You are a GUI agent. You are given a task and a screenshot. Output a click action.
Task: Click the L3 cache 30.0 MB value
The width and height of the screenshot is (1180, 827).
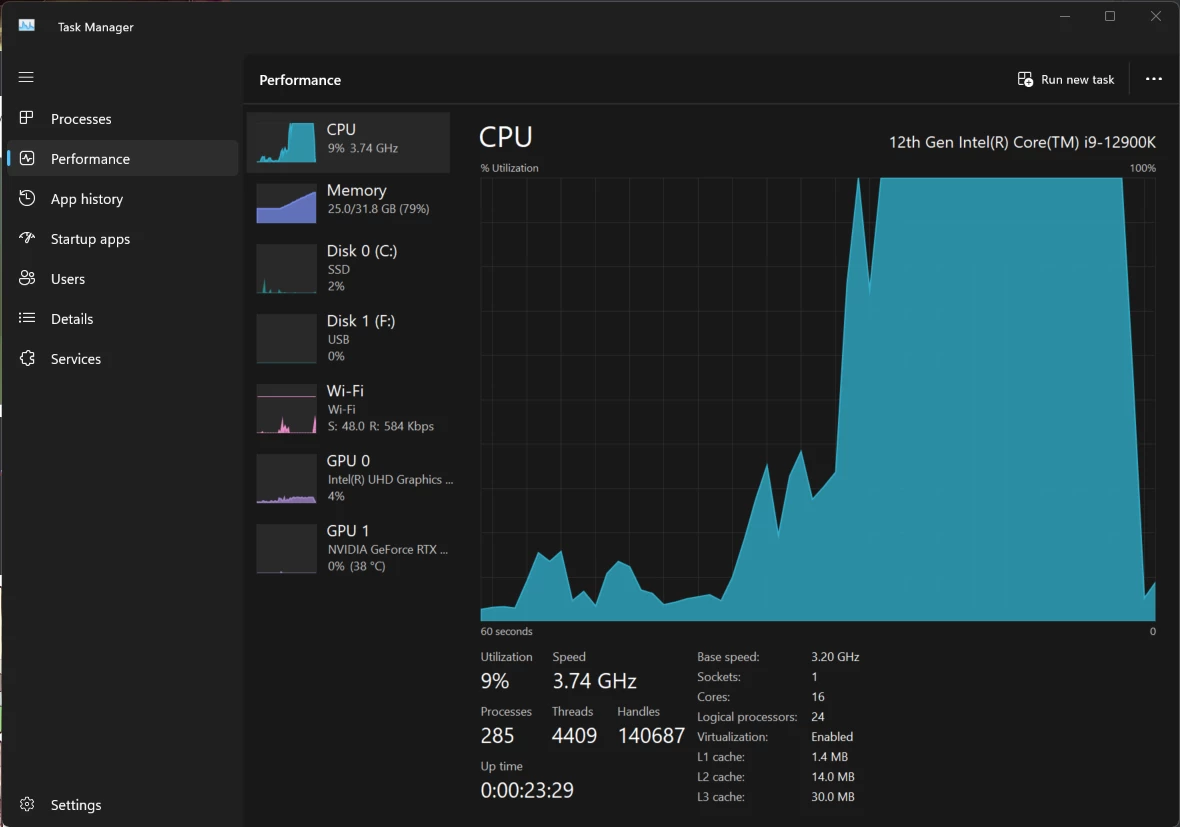[x=832, y=797]
